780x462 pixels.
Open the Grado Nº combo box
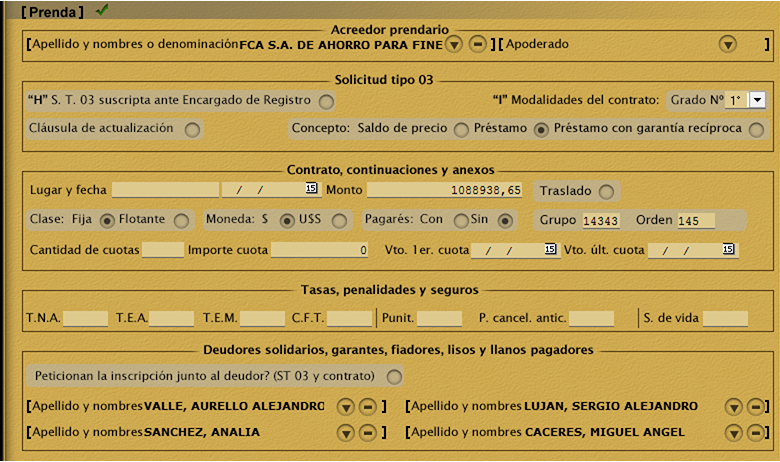pos(757,100)
